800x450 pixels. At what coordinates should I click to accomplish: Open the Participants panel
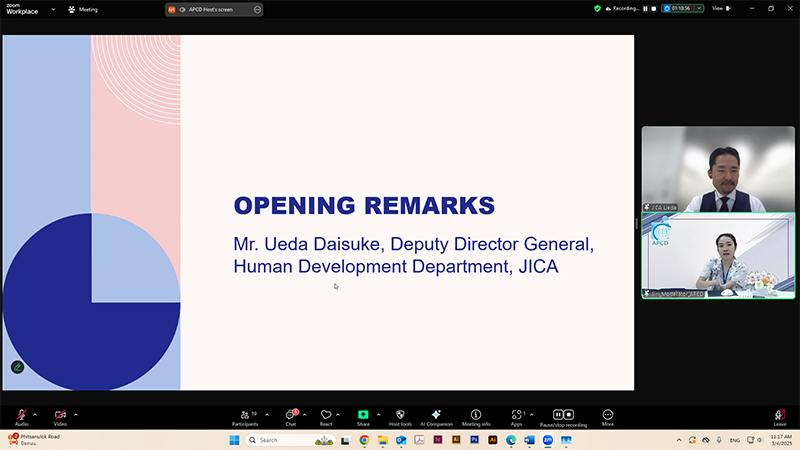click(245, 415)
